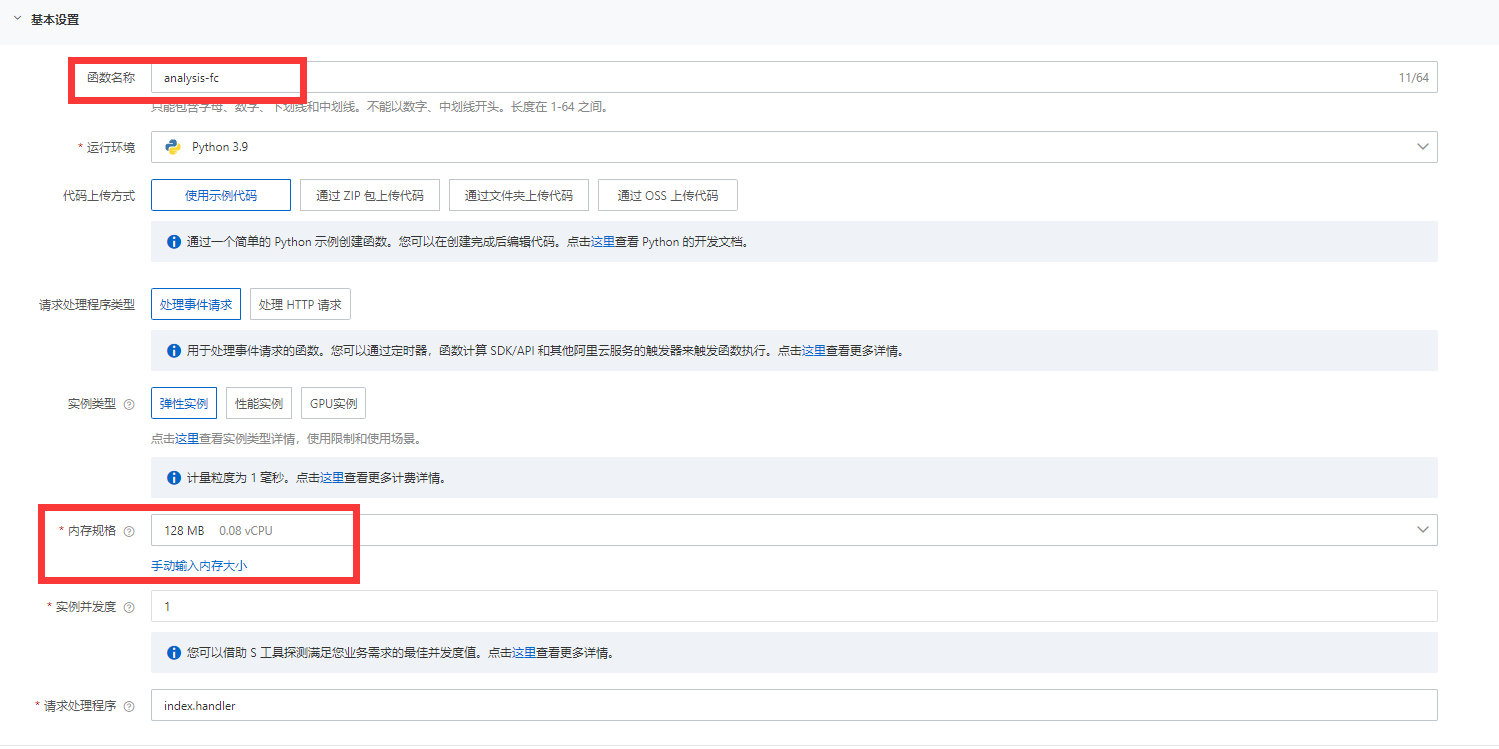The image size is (1499, 749).
Task: Select 通过 OSS 上传代码 option
Action: pyautogui.click(x=668, y=196)
